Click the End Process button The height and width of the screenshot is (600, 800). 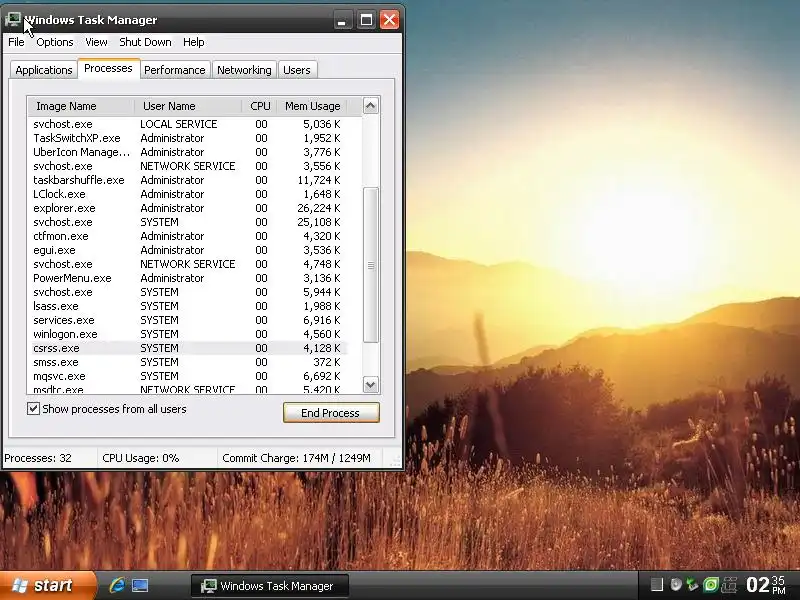[331, 413]
